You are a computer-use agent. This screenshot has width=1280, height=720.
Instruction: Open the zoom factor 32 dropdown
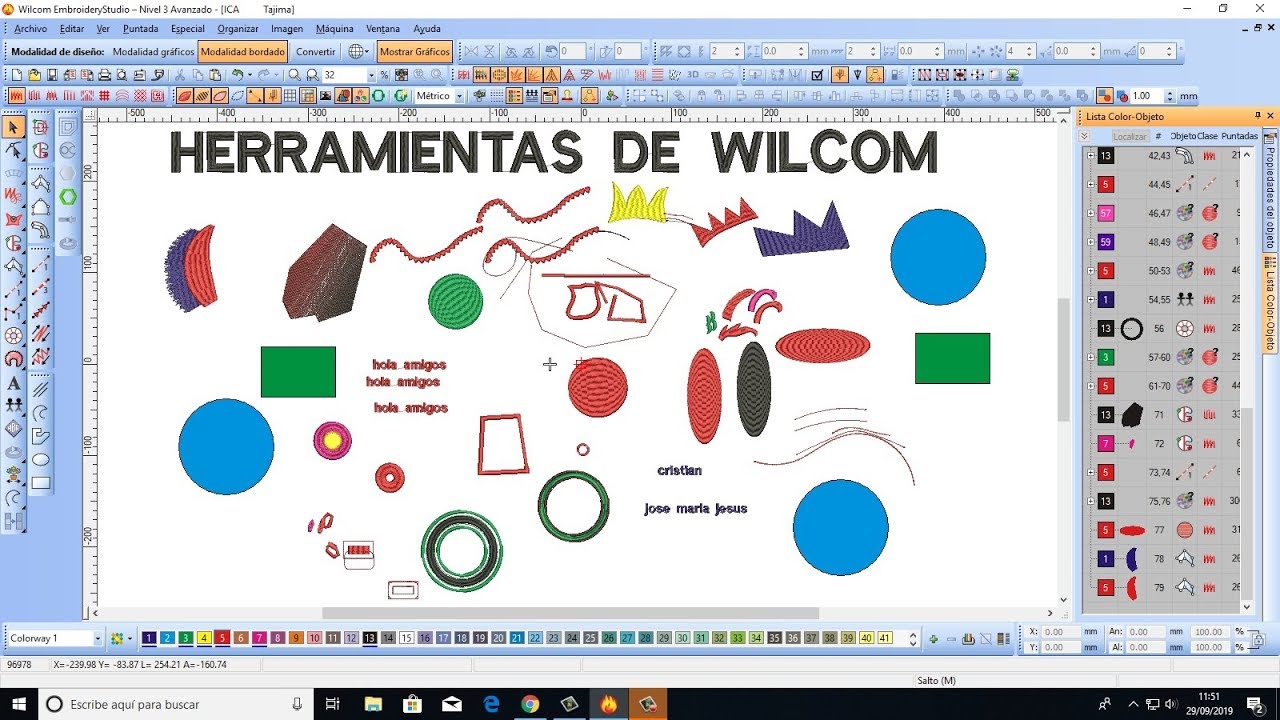pyautogui.click(x=371, y=75)
